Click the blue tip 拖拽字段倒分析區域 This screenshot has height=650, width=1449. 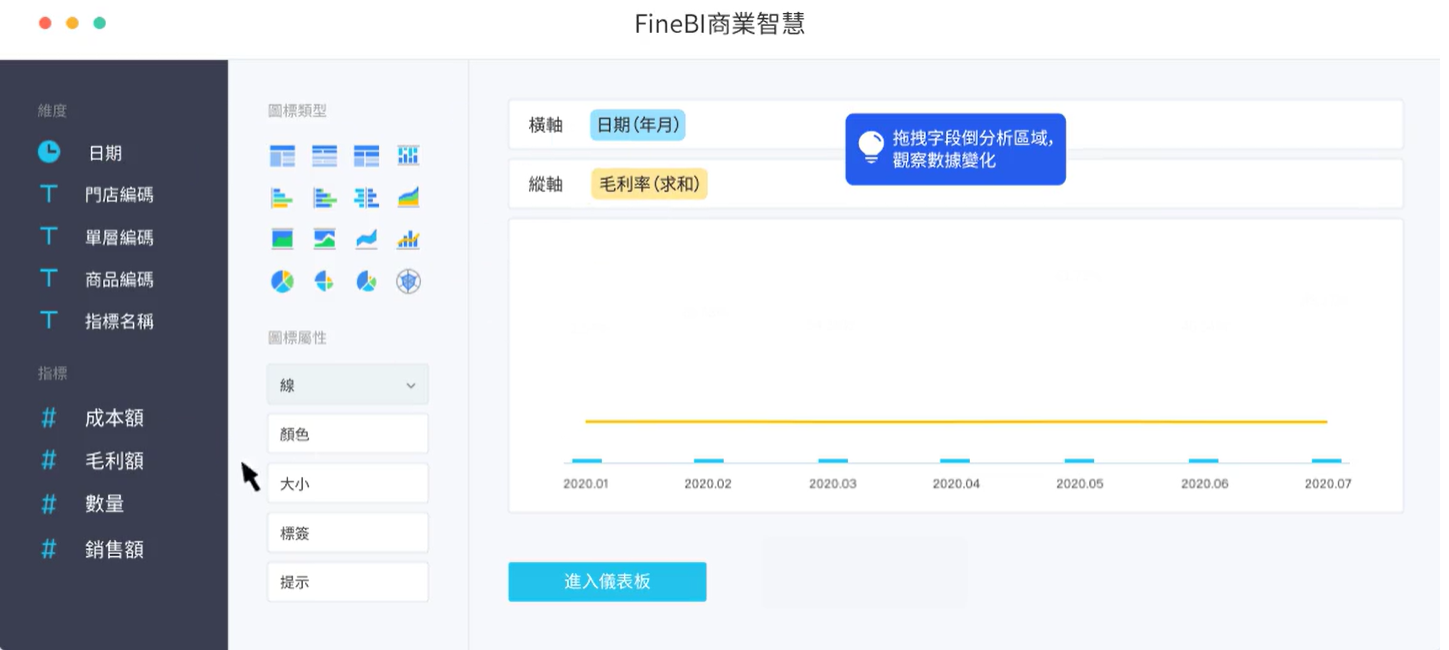coord(955,149)
